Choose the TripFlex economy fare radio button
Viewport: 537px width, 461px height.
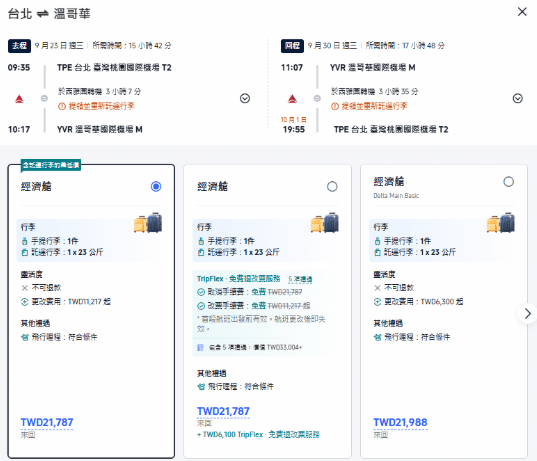click(332, 187)
